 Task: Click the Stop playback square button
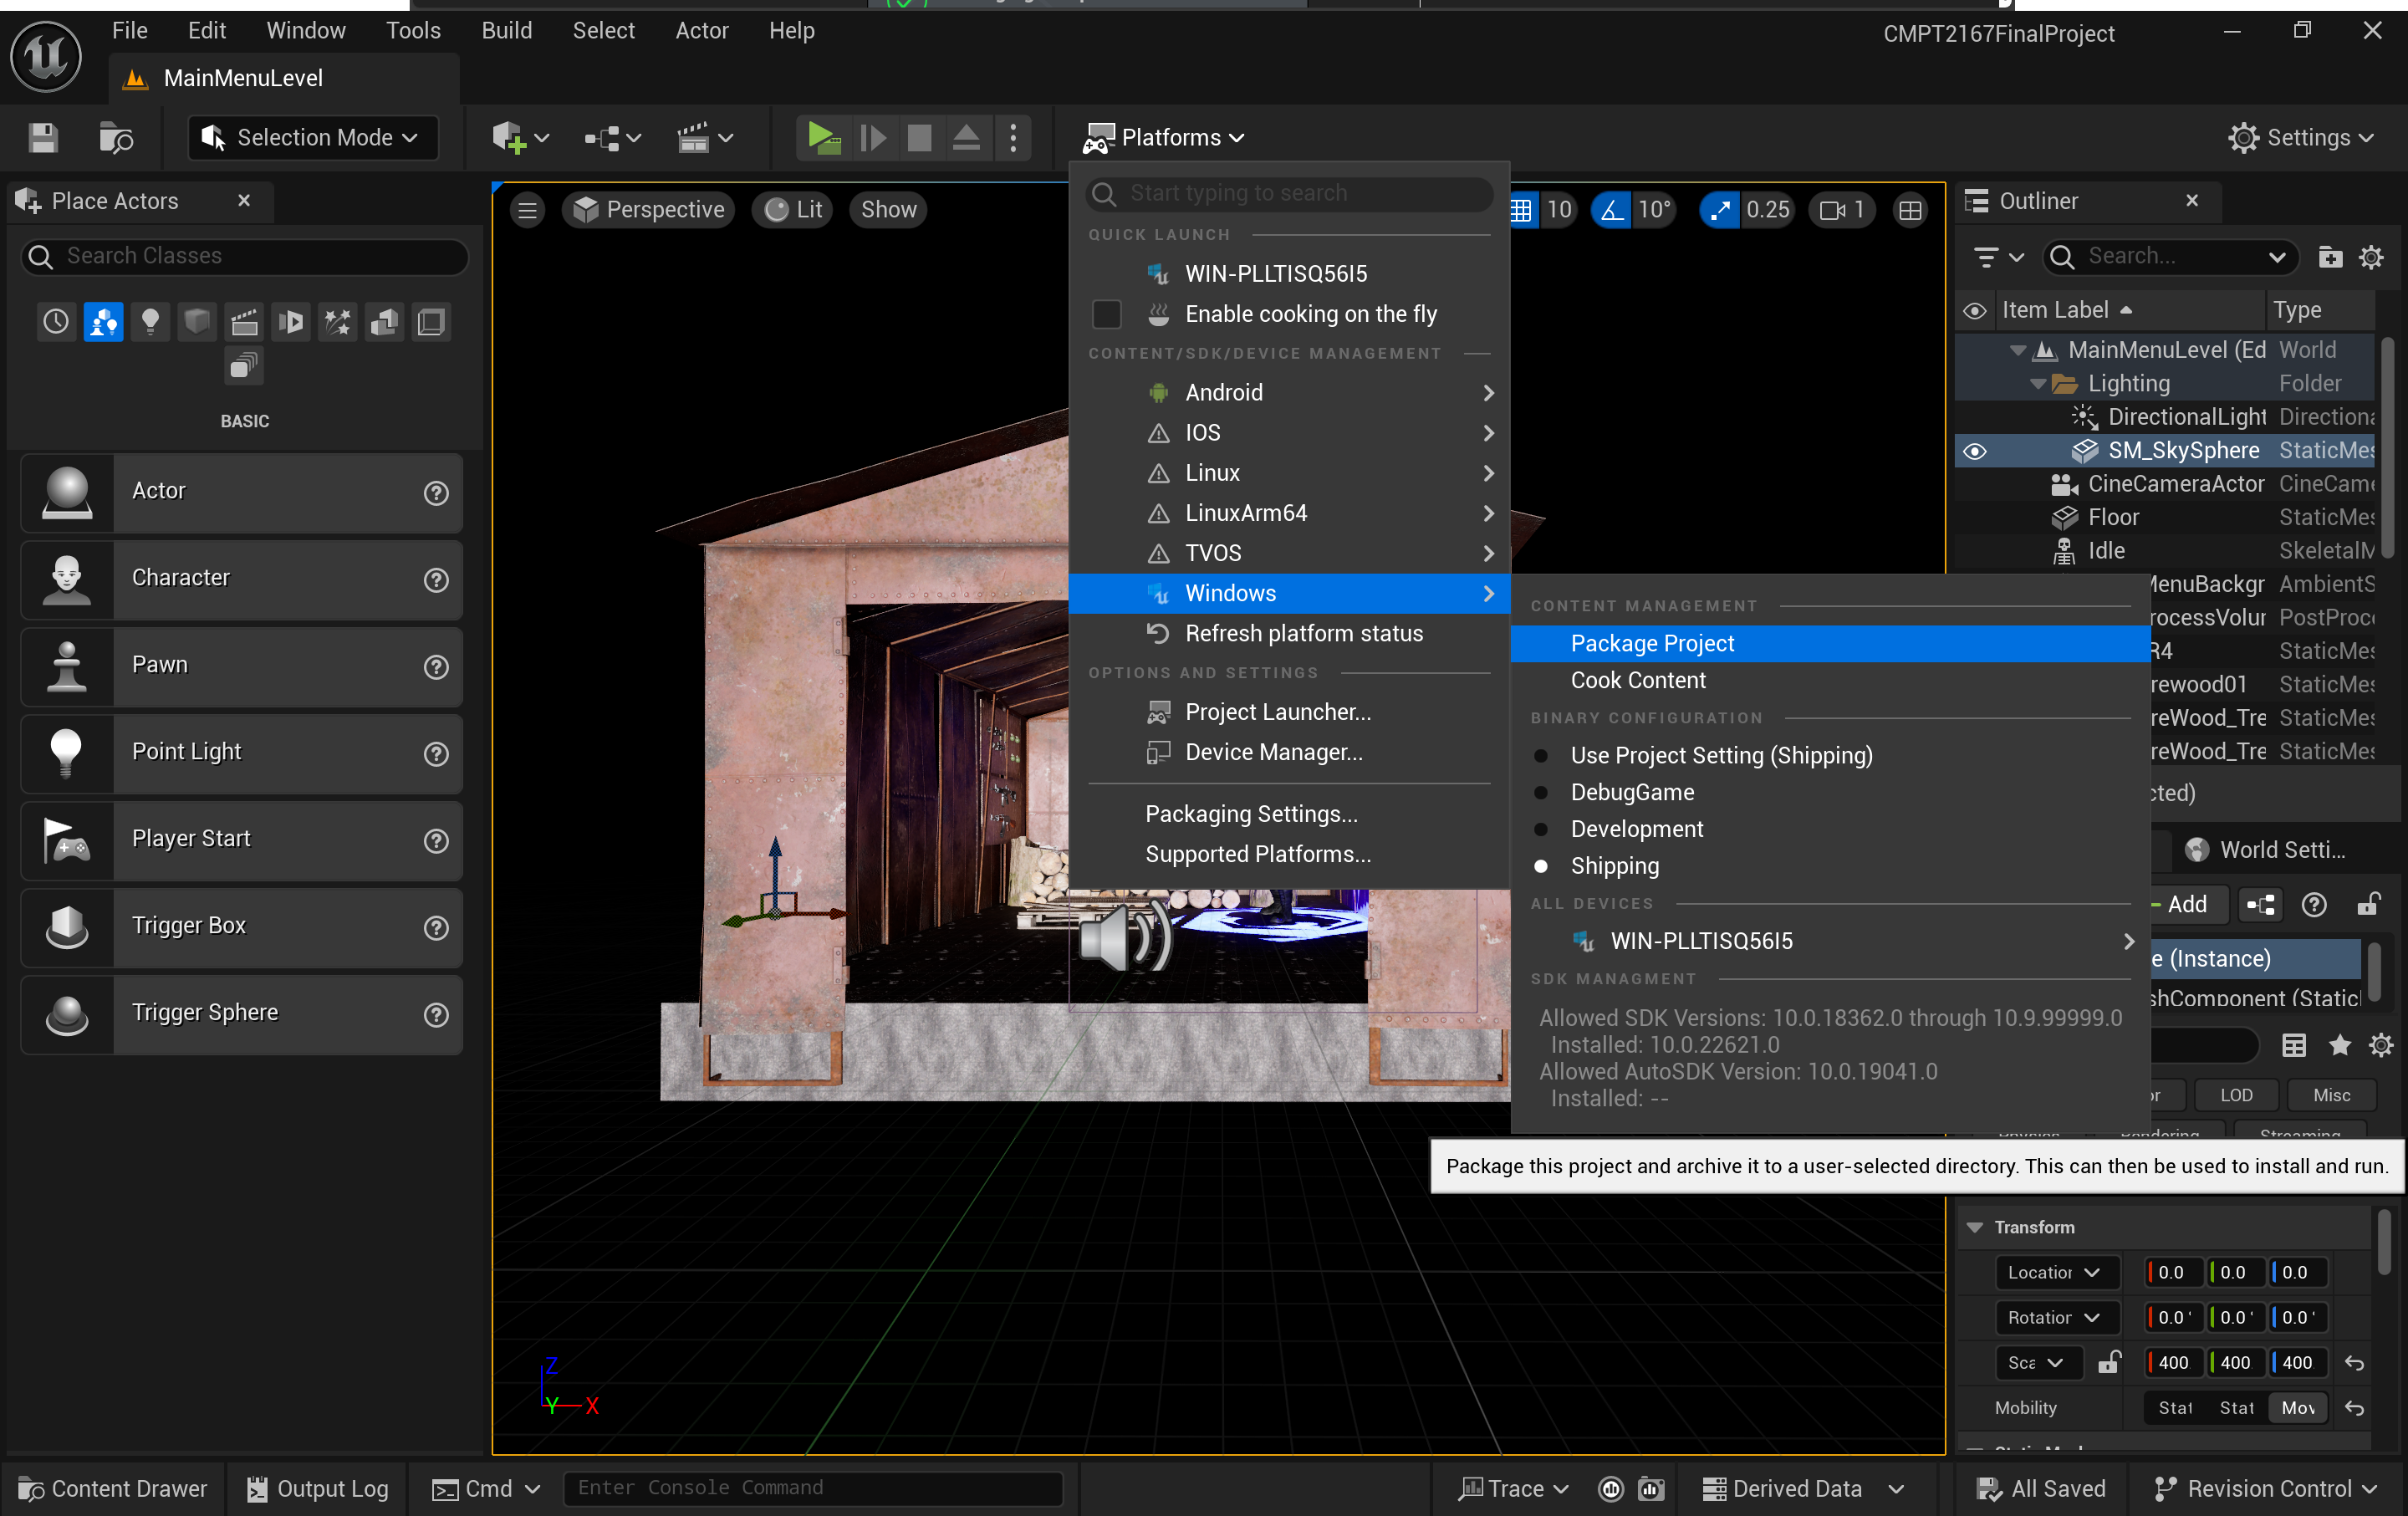(x=919, y=137)
